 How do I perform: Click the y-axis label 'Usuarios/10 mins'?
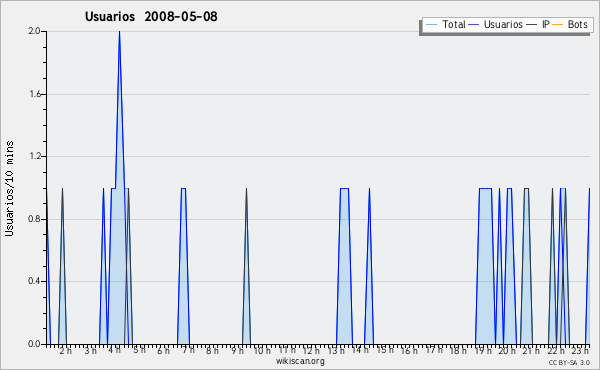coord(9,188)
